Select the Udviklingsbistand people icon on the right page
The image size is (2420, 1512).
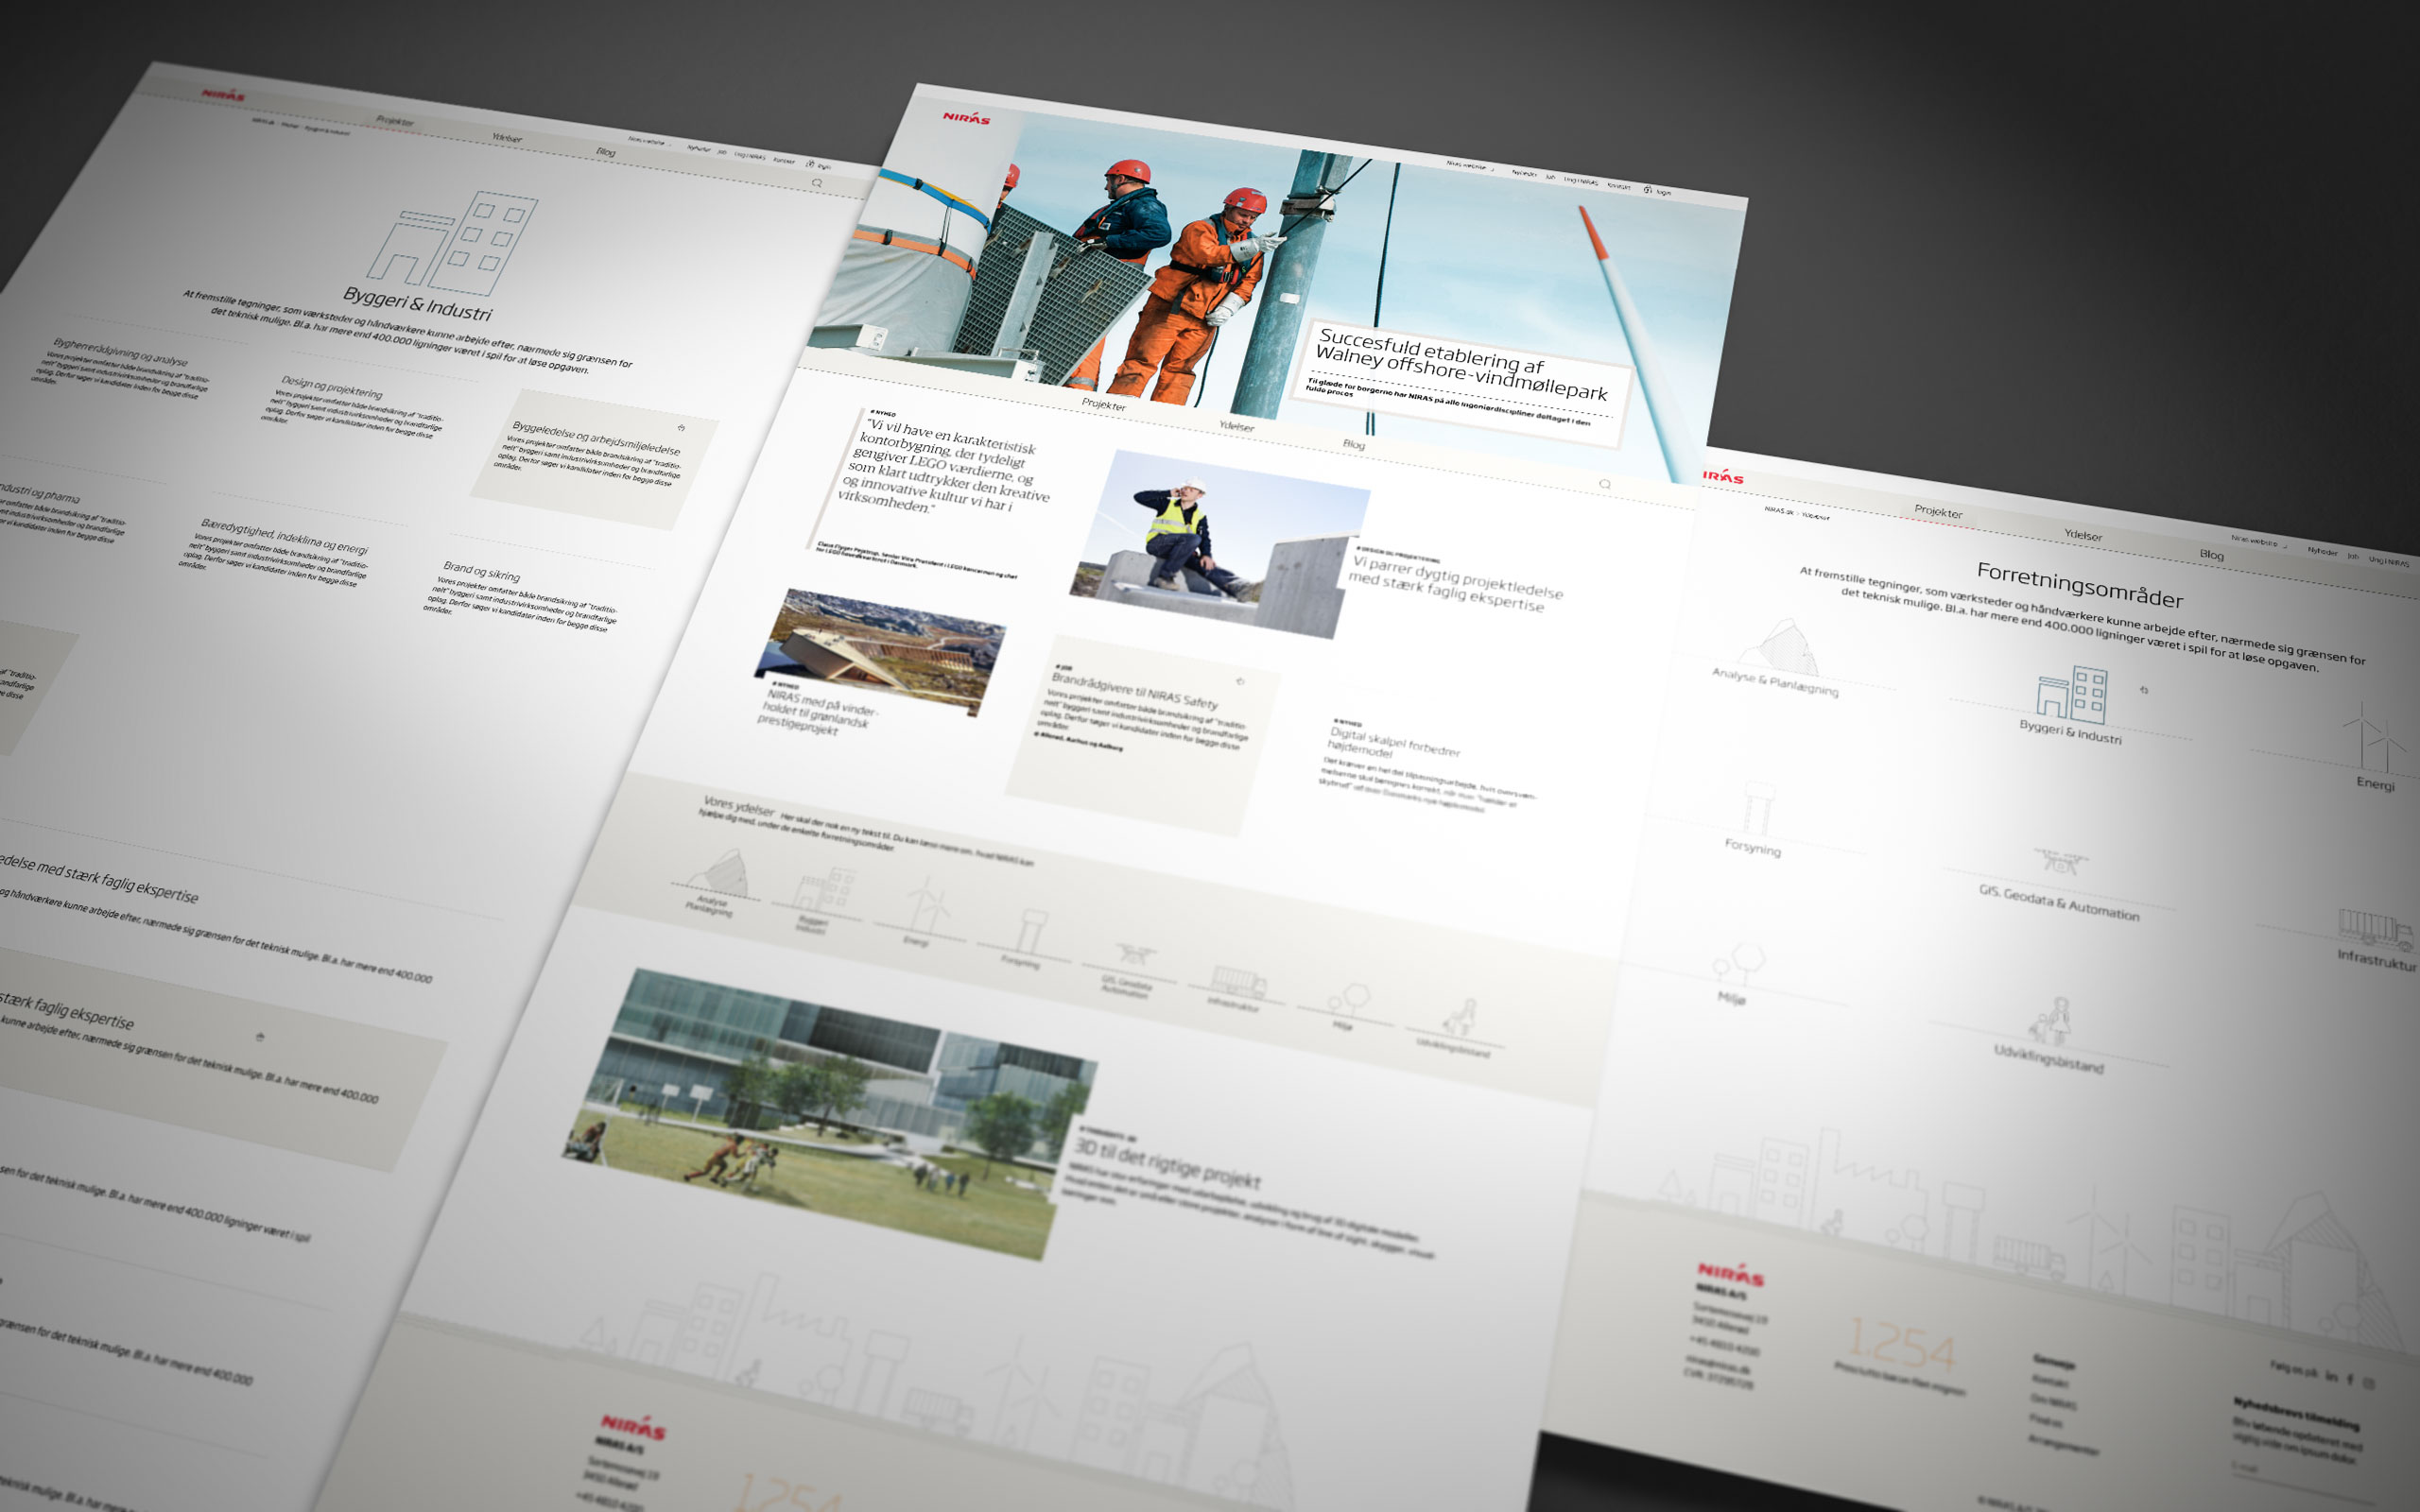2050,1022
